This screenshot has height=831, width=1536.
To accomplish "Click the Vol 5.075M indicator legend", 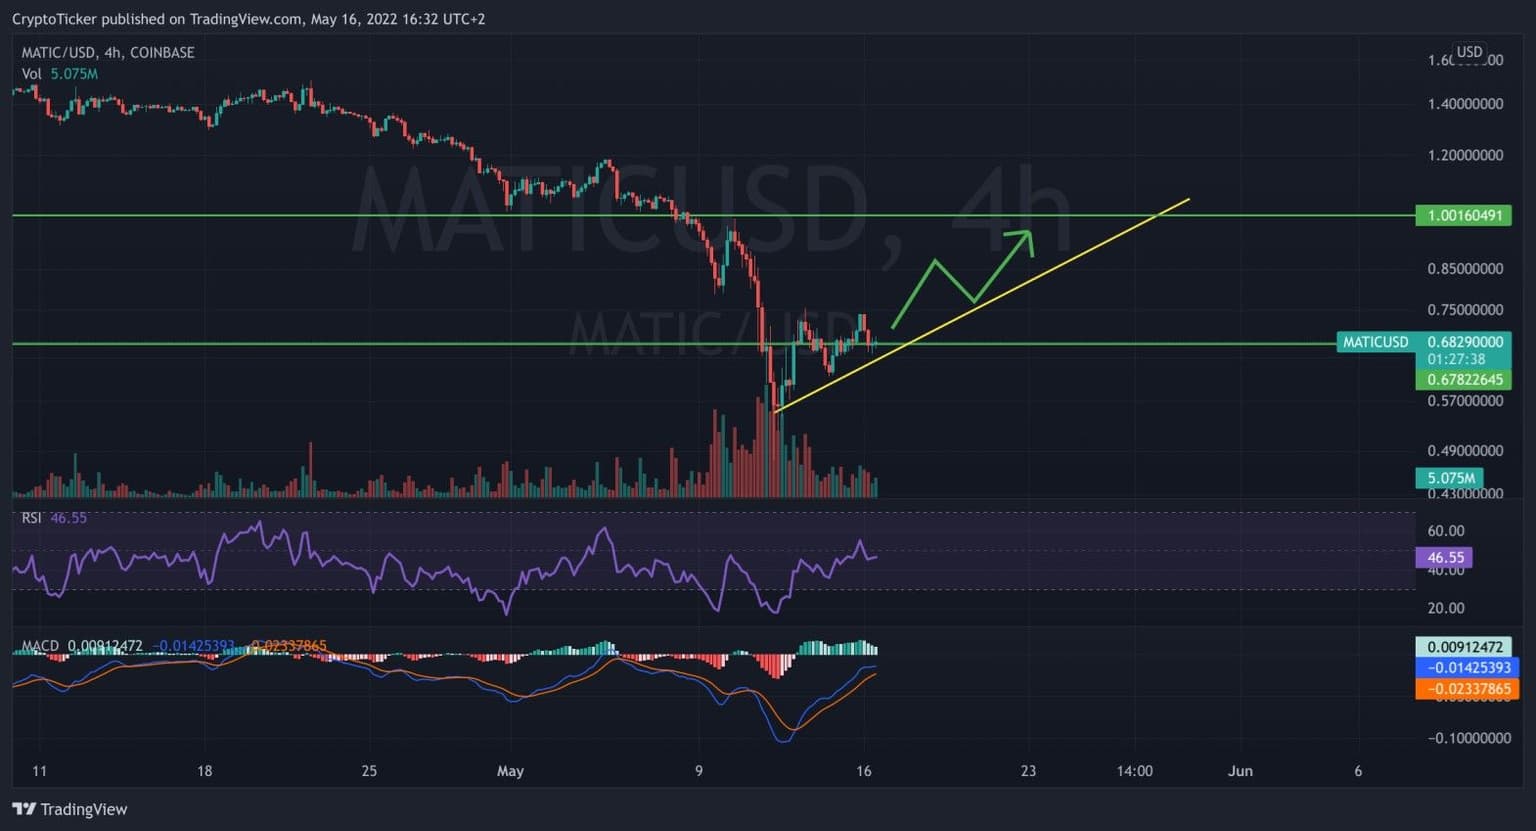I will click(59, 74).
